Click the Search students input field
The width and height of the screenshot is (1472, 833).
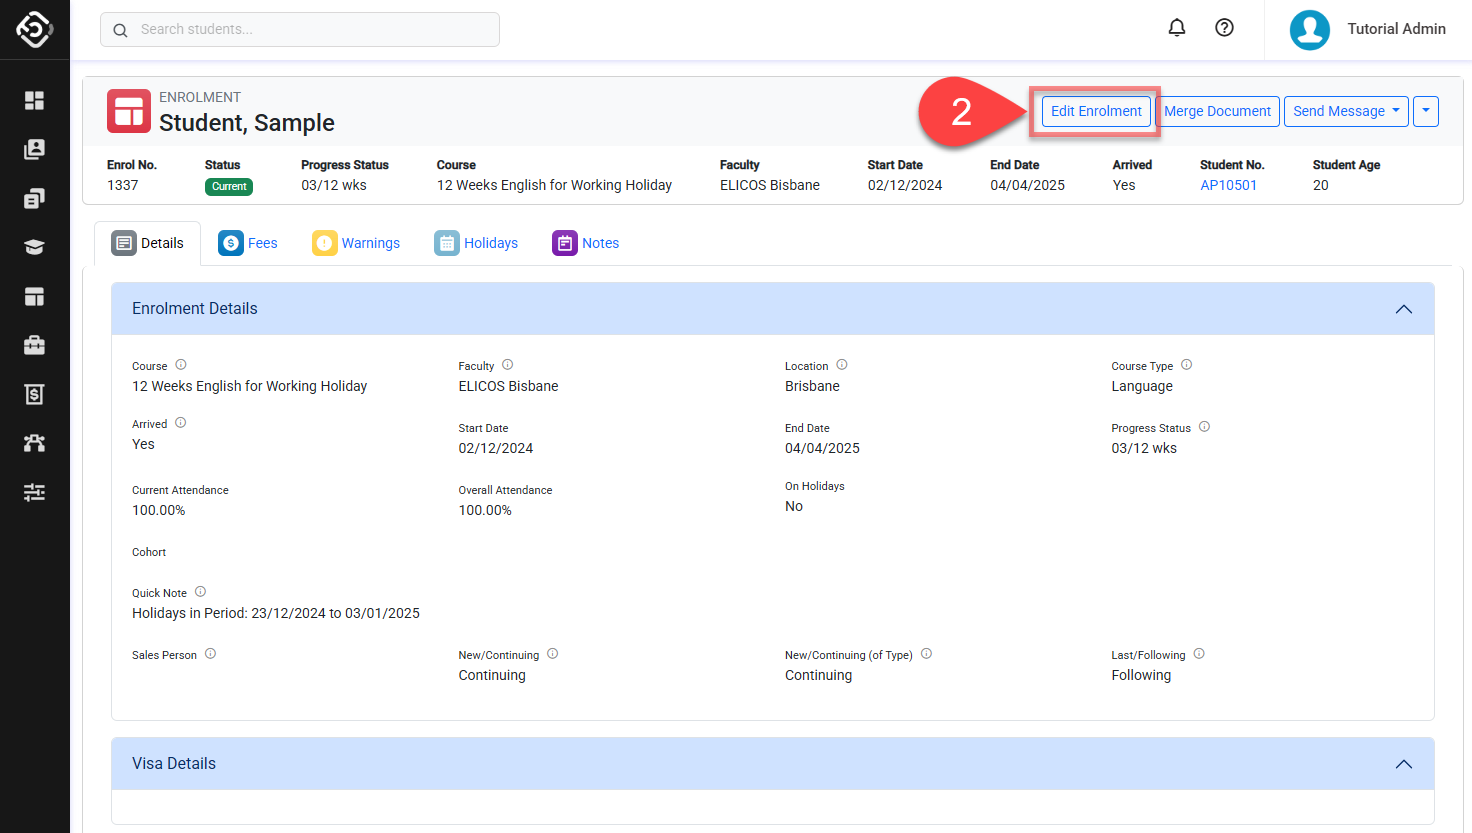tap(300, 30)
